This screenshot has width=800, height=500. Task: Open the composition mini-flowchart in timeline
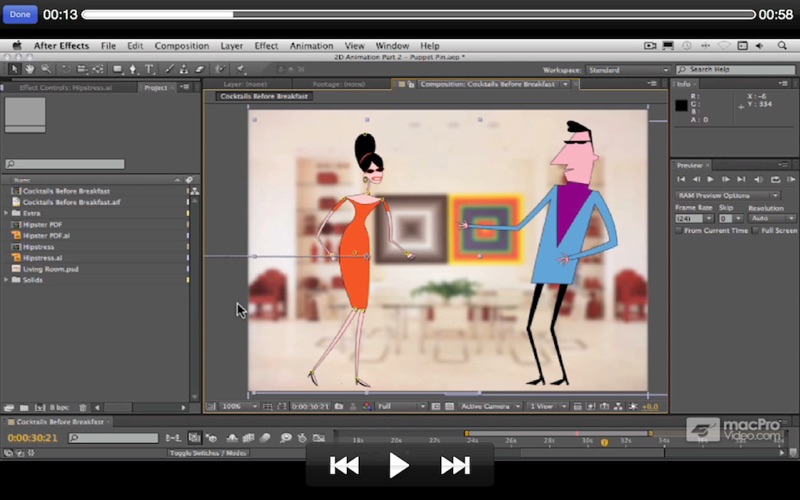[x=173, y=438]
